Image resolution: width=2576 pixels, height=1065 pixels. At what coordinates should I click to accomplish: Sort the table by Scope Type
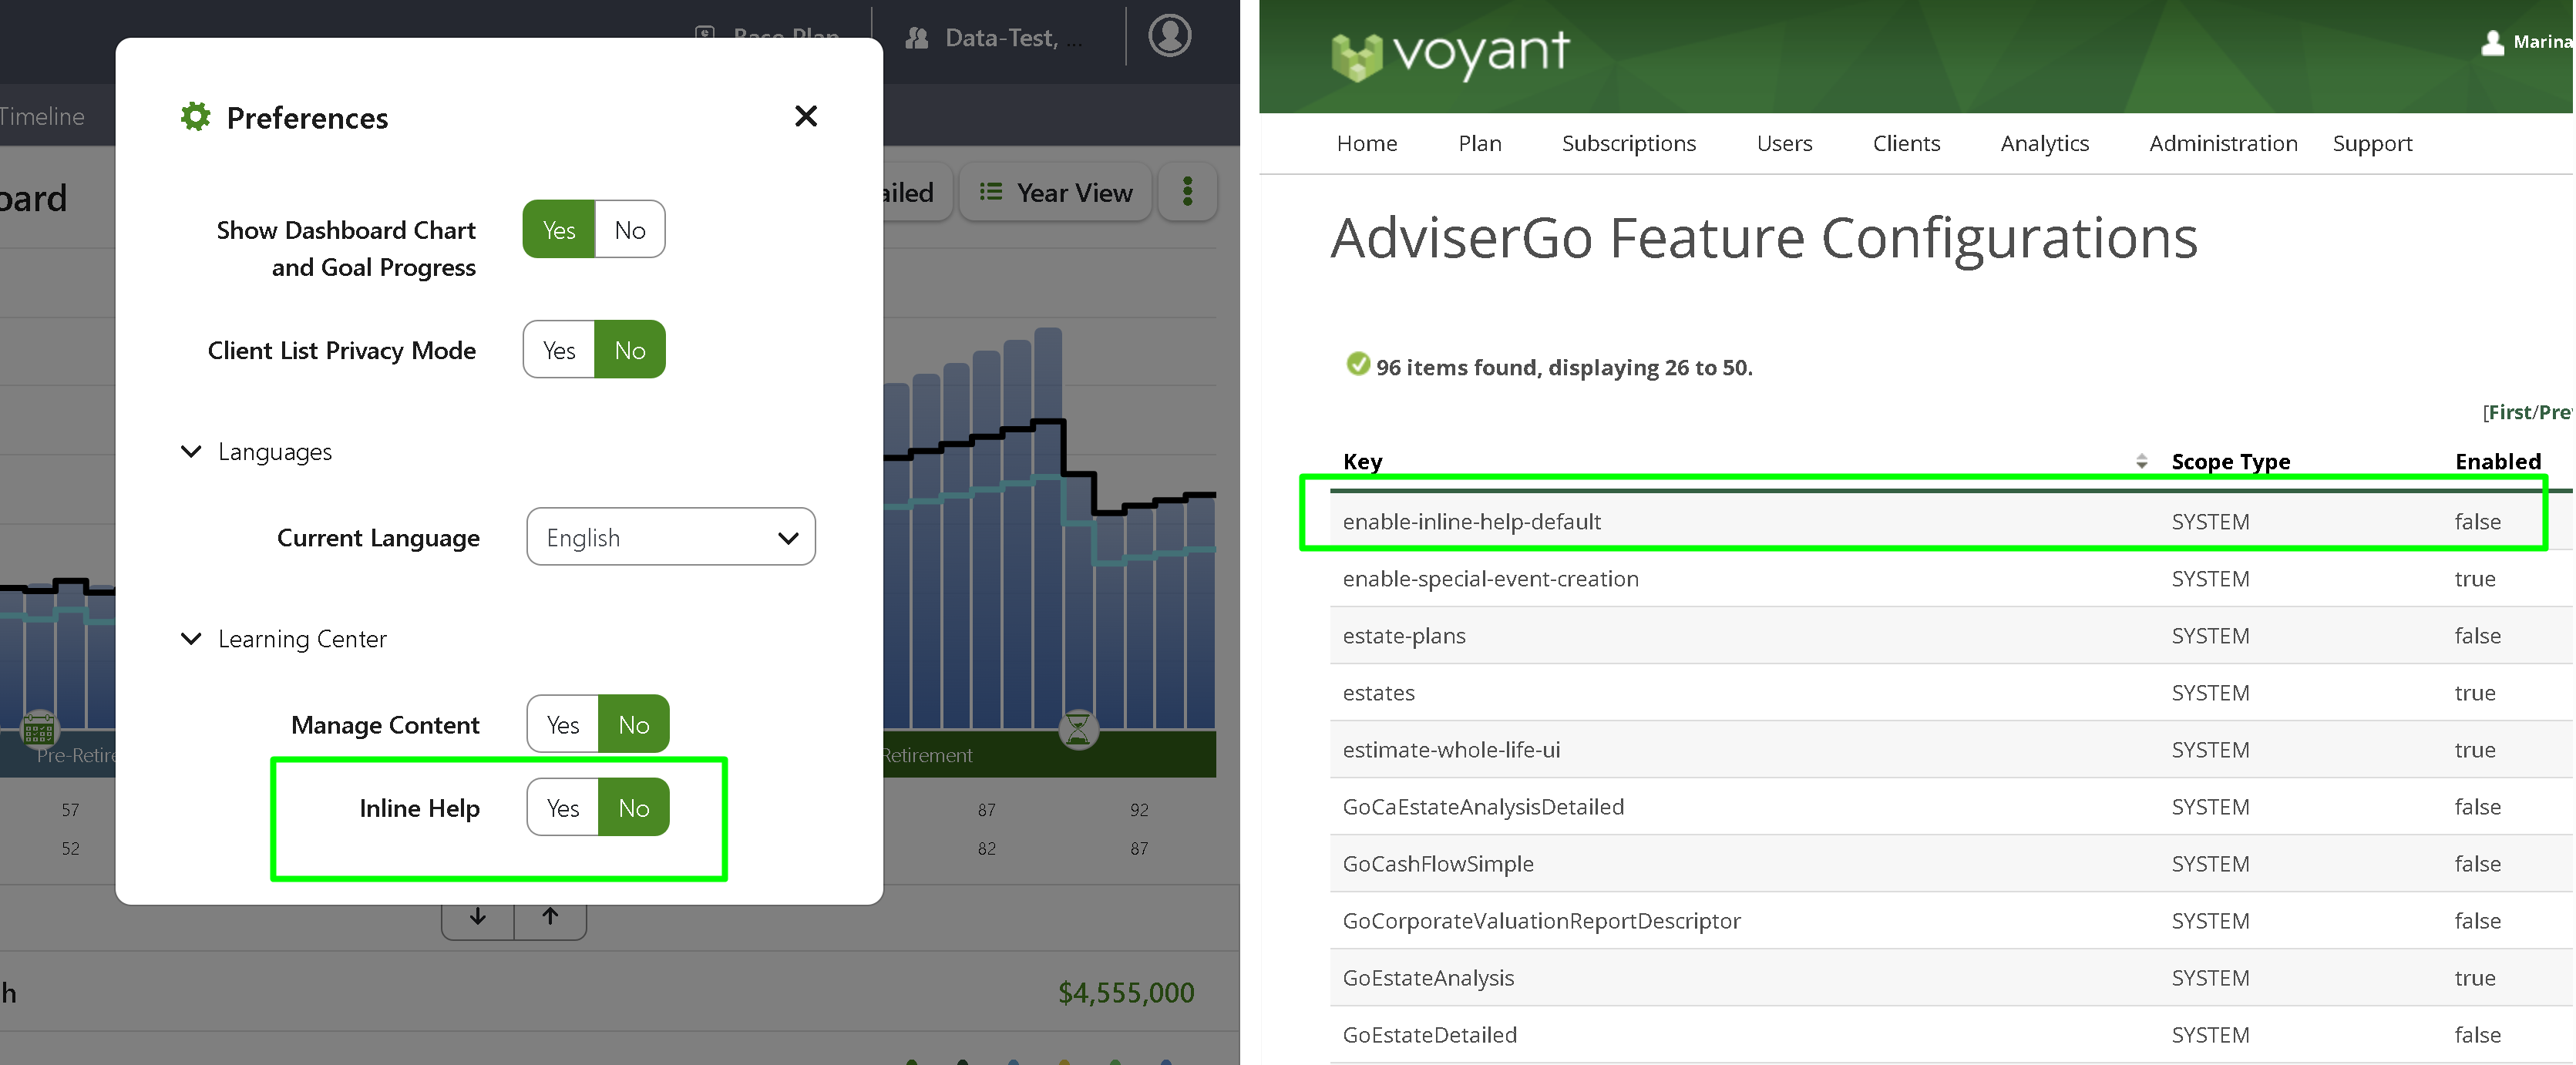[2230, 461]
